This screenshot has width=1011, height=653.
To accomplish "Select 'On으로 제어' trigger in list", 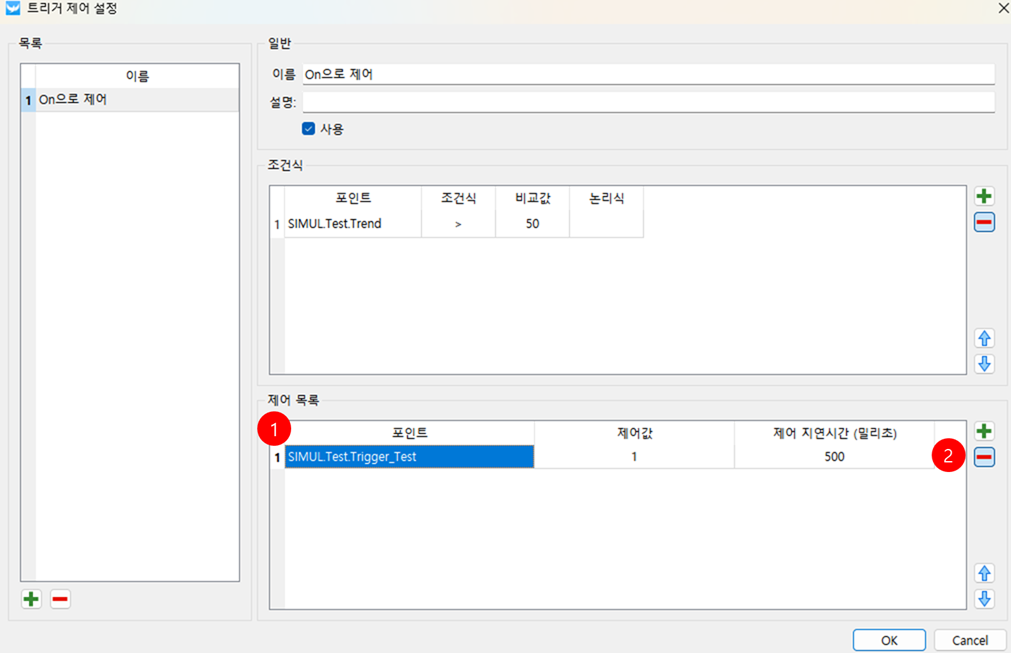I will click(136, 100).
